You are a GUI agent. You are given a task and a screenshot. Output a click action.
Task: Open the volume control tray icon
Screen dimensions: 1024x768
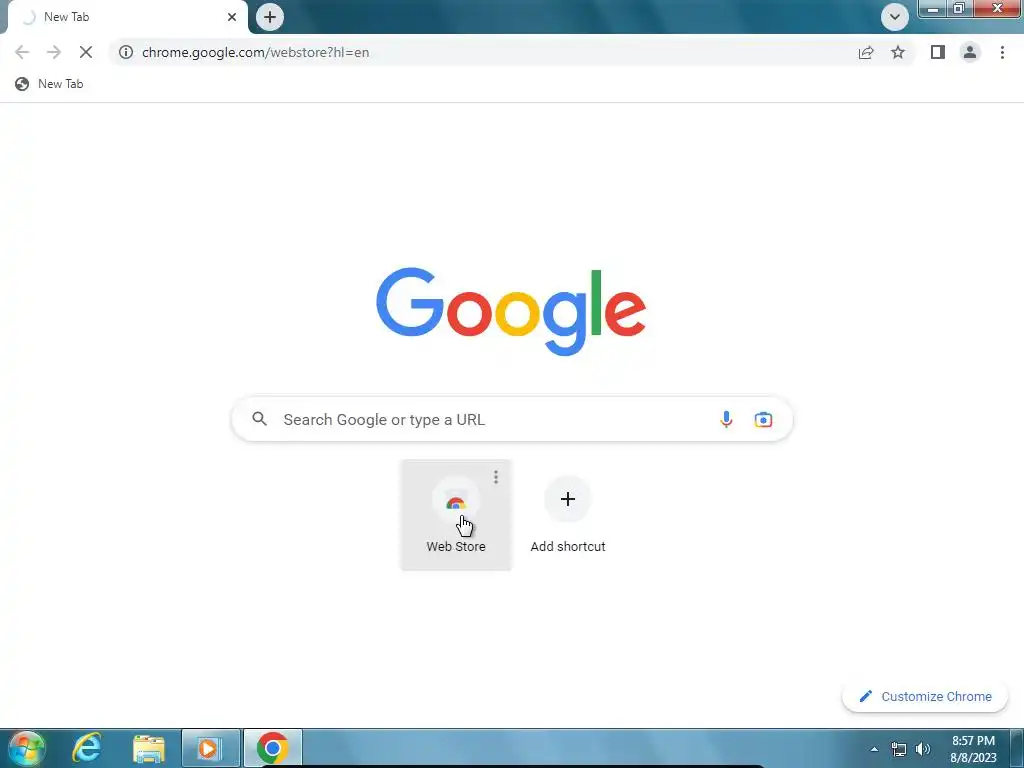coord(923,749)
